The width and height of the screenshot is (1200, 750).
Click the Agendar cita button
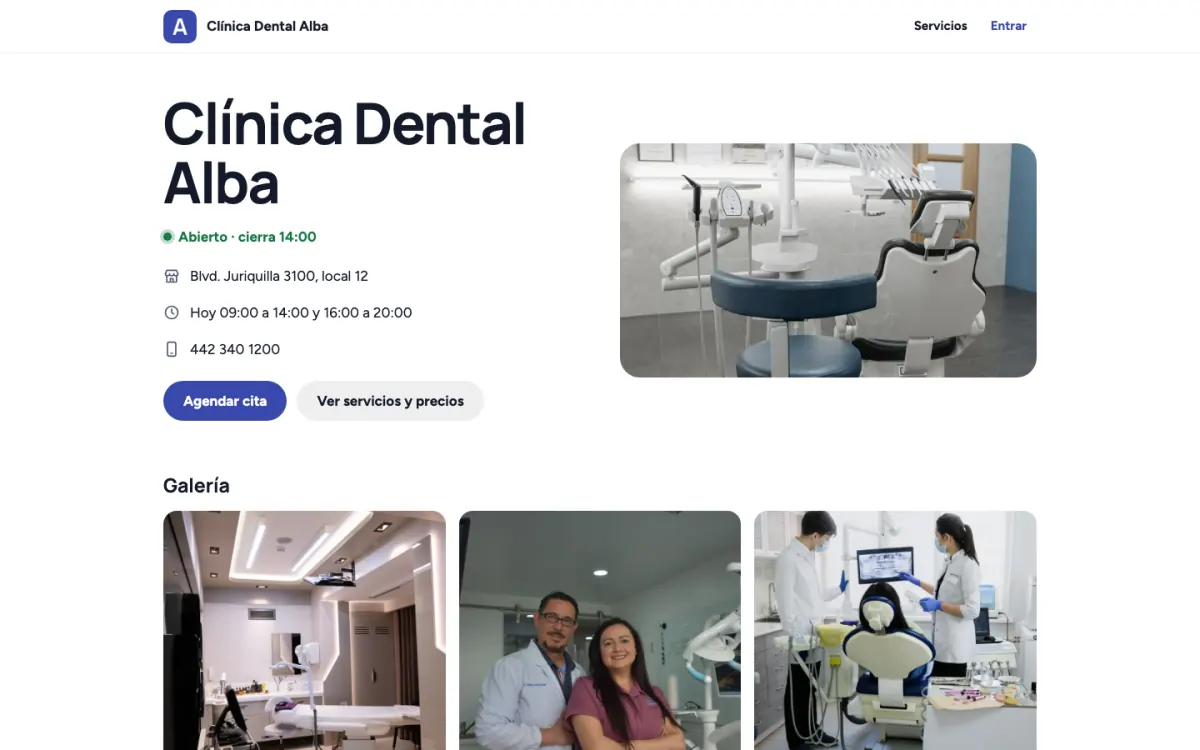(x=225, y=401)
